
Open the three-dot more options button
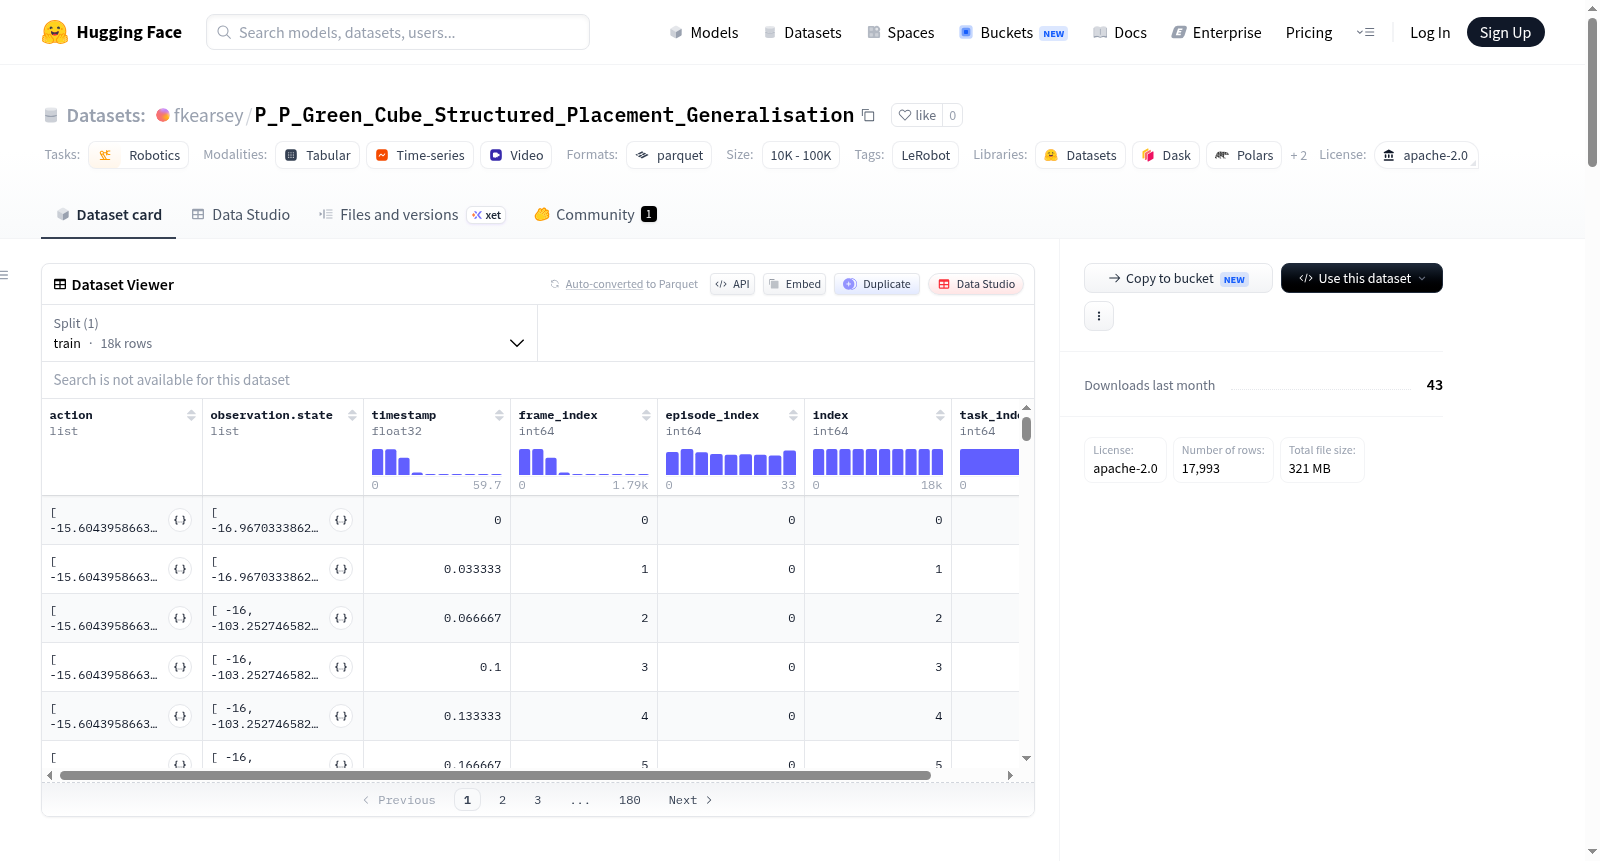coord(1099,316)
